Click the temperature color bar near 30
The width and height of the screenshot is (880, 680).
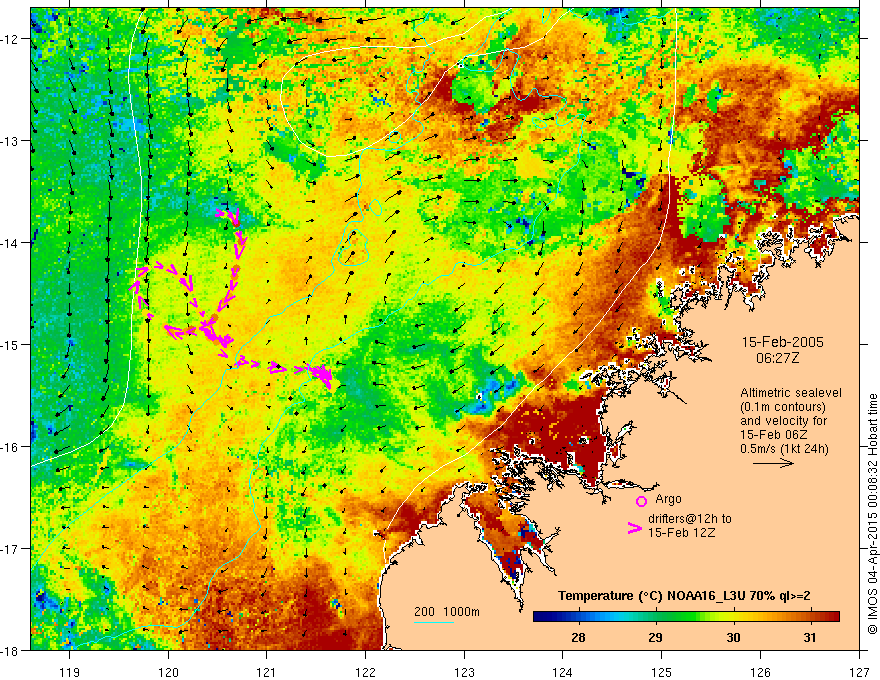point(732,616)
